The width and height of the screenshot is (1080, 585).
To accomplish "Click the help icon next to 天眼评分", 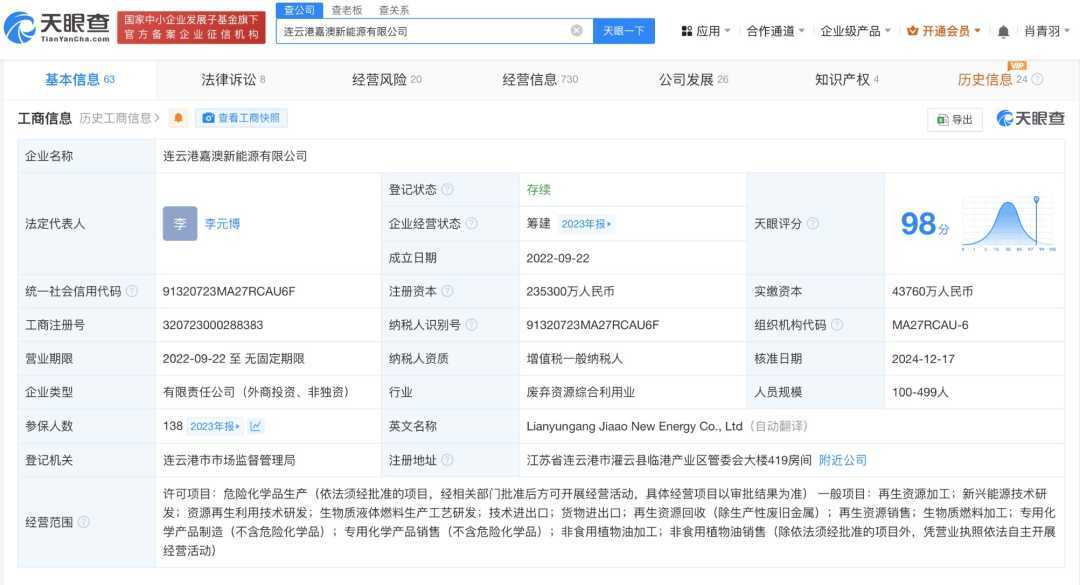I will click(813, 224).
